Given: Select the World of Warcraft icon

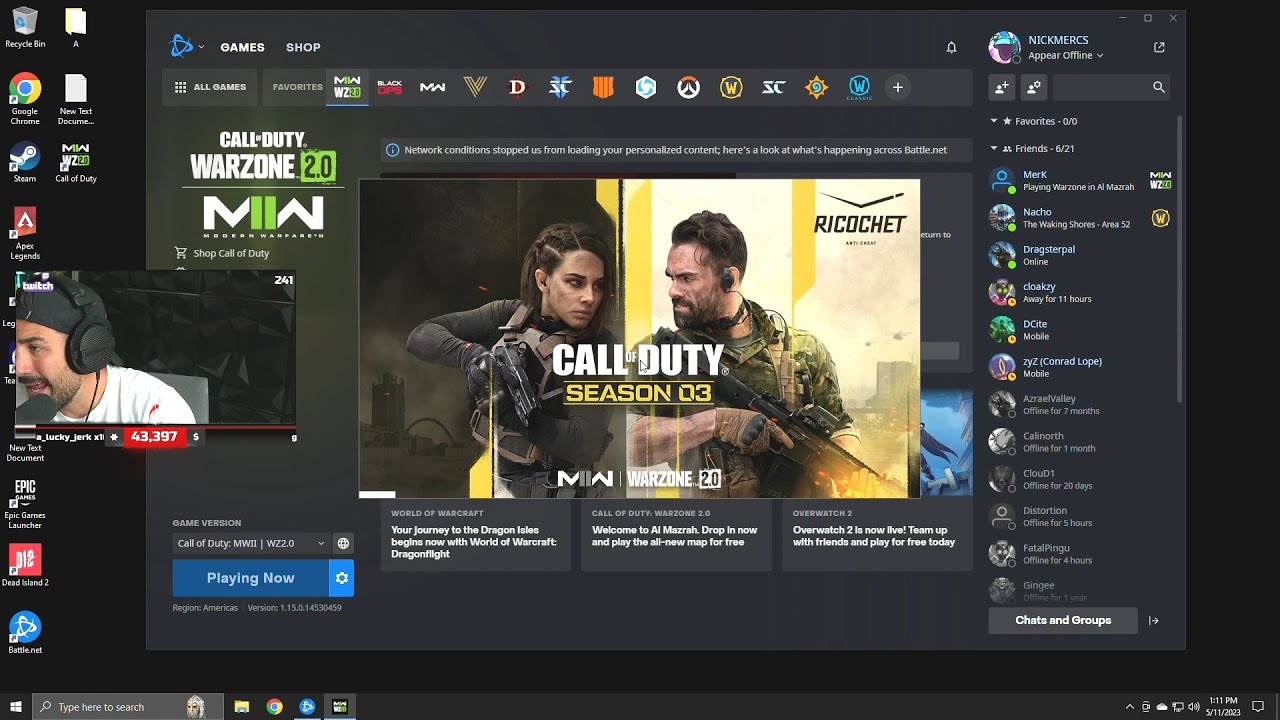Looking at the screenshot, I should 731,87.
